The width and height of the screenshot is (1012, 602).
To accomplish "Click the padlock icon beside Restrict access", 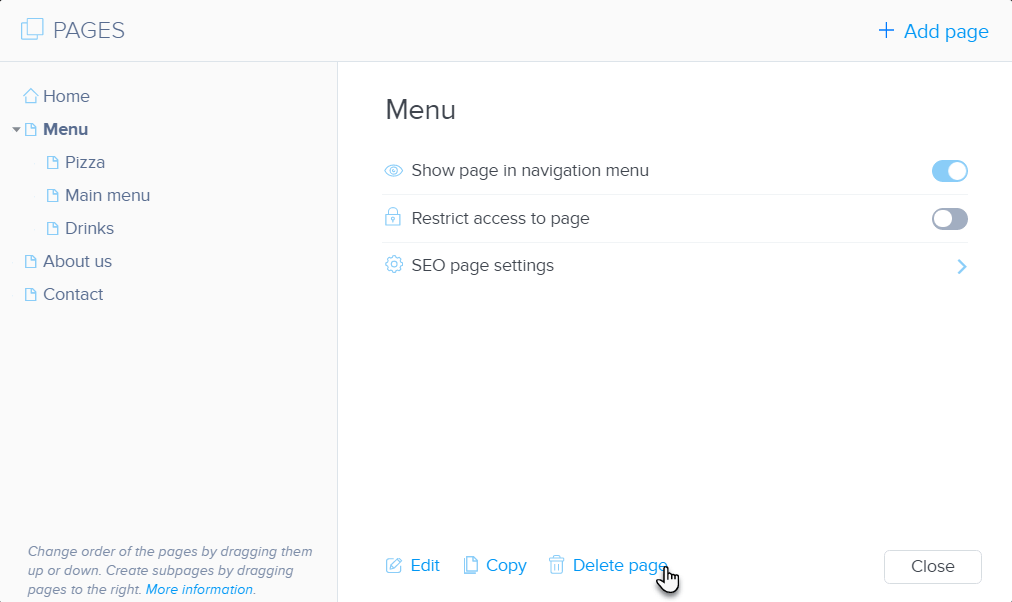I will point(394,218).
